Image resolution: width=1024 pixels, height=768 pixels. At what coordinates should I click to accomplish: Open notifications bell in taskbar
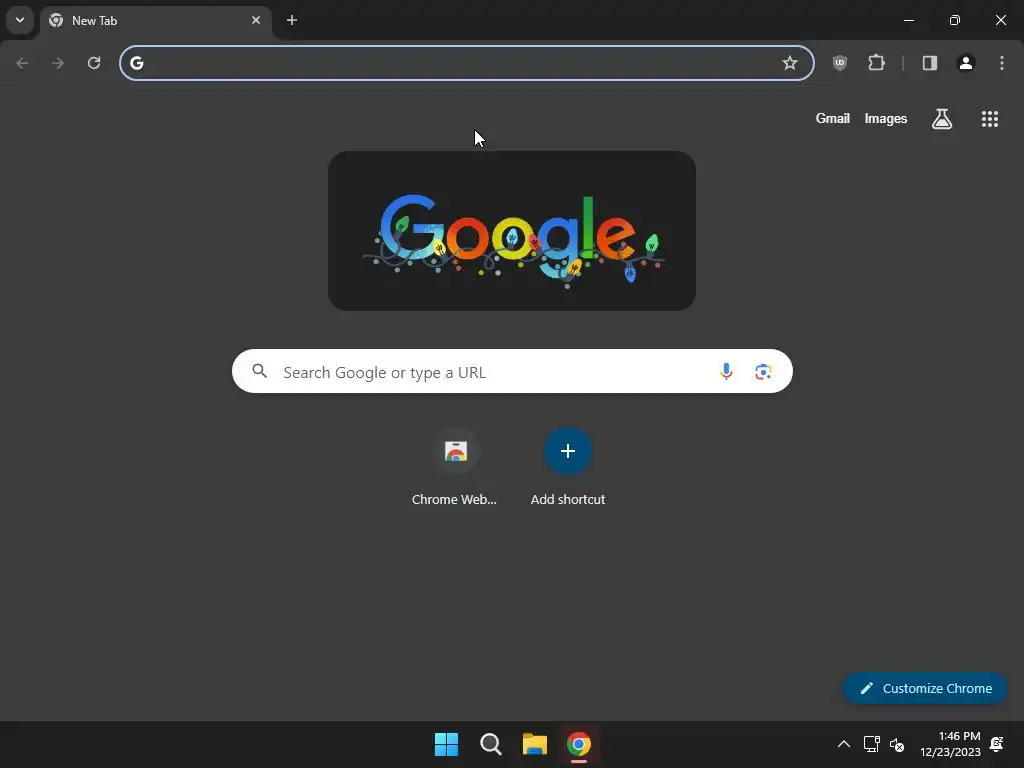tap(997, 744)
